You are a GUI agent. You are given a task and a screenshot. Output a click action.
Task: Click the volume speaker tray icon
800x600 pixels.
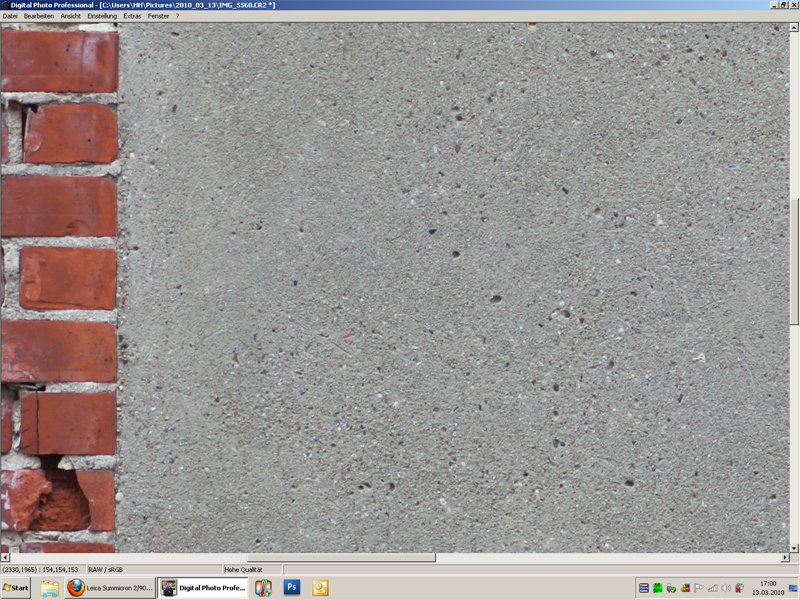(x=726, y=588)
